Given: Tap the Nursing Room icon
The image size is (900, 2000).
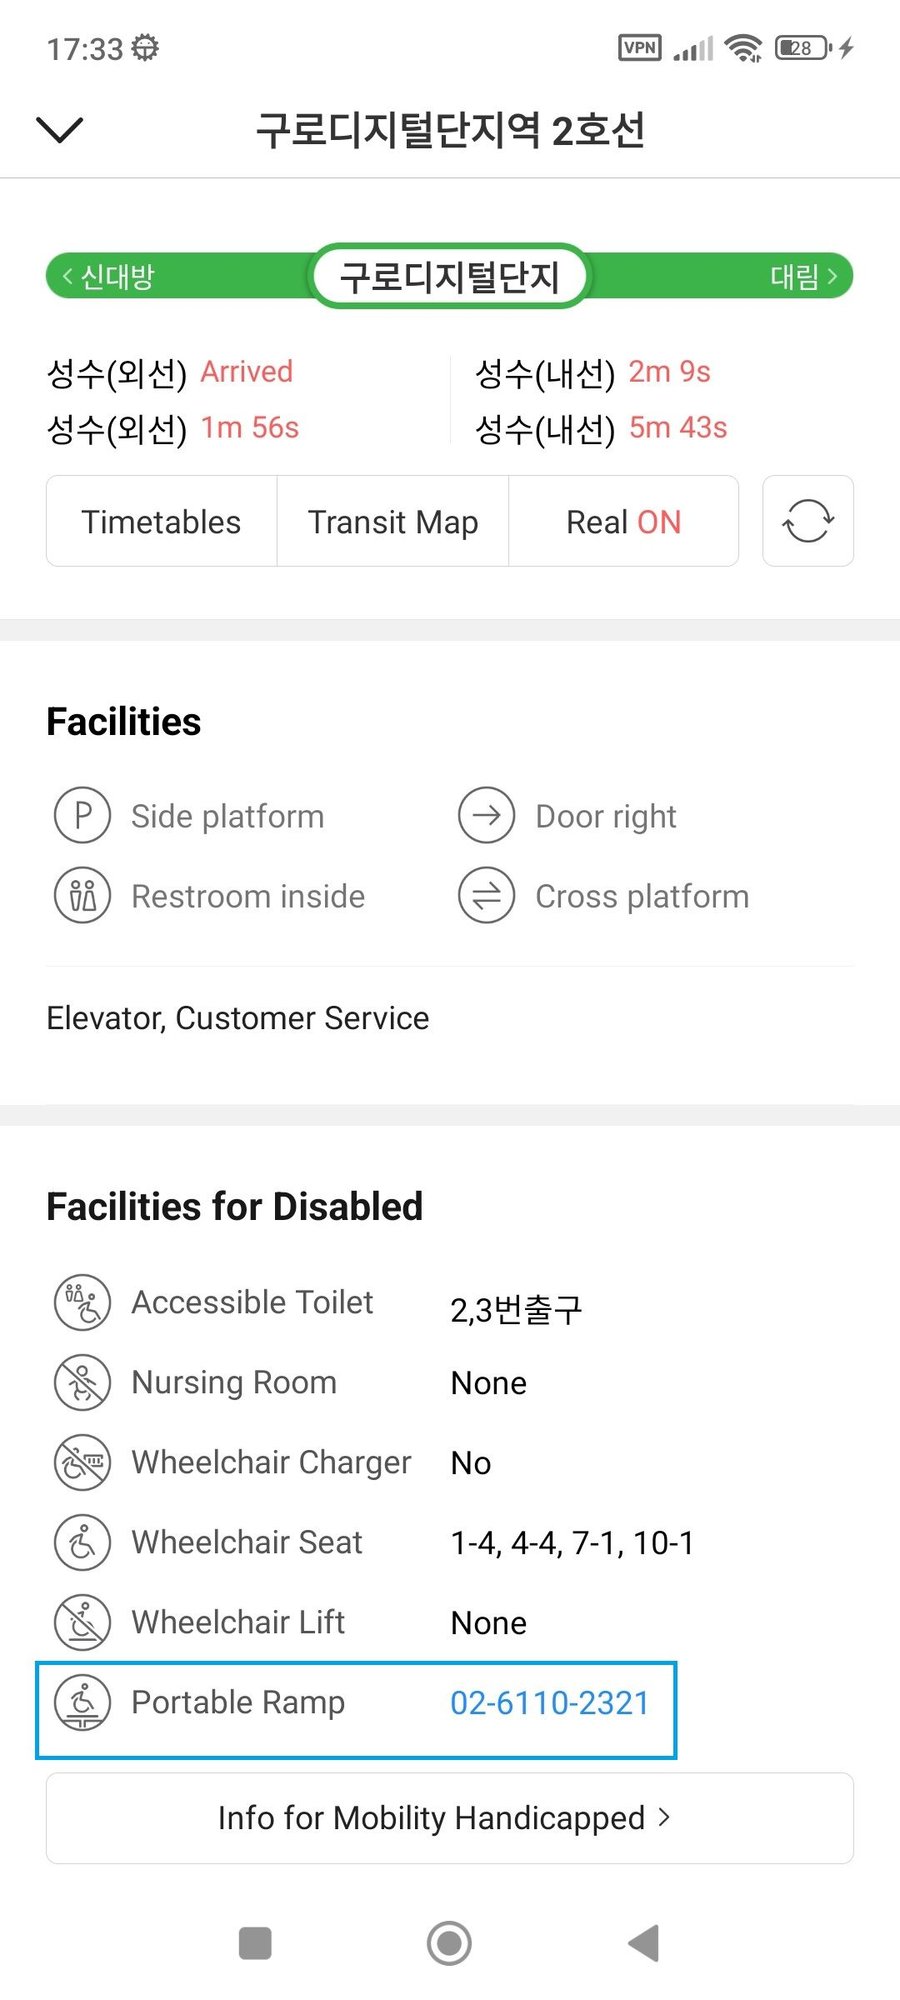Looking at the screenshot, I should point(82,1382).
